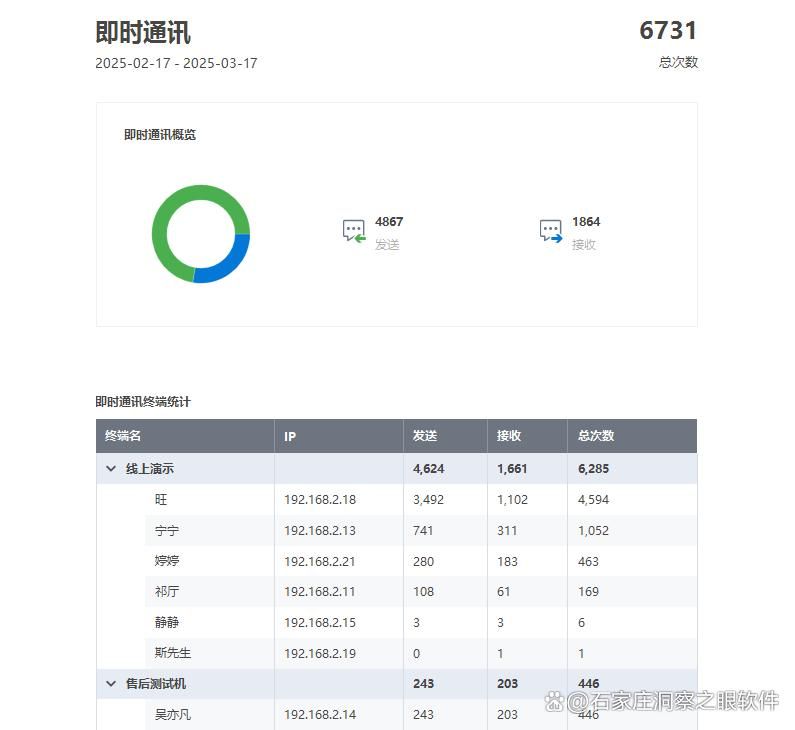The width and height of the screenshot is (795, 730).
Task: Click received value 61 for 祁厅
Action: pos(503,592)
